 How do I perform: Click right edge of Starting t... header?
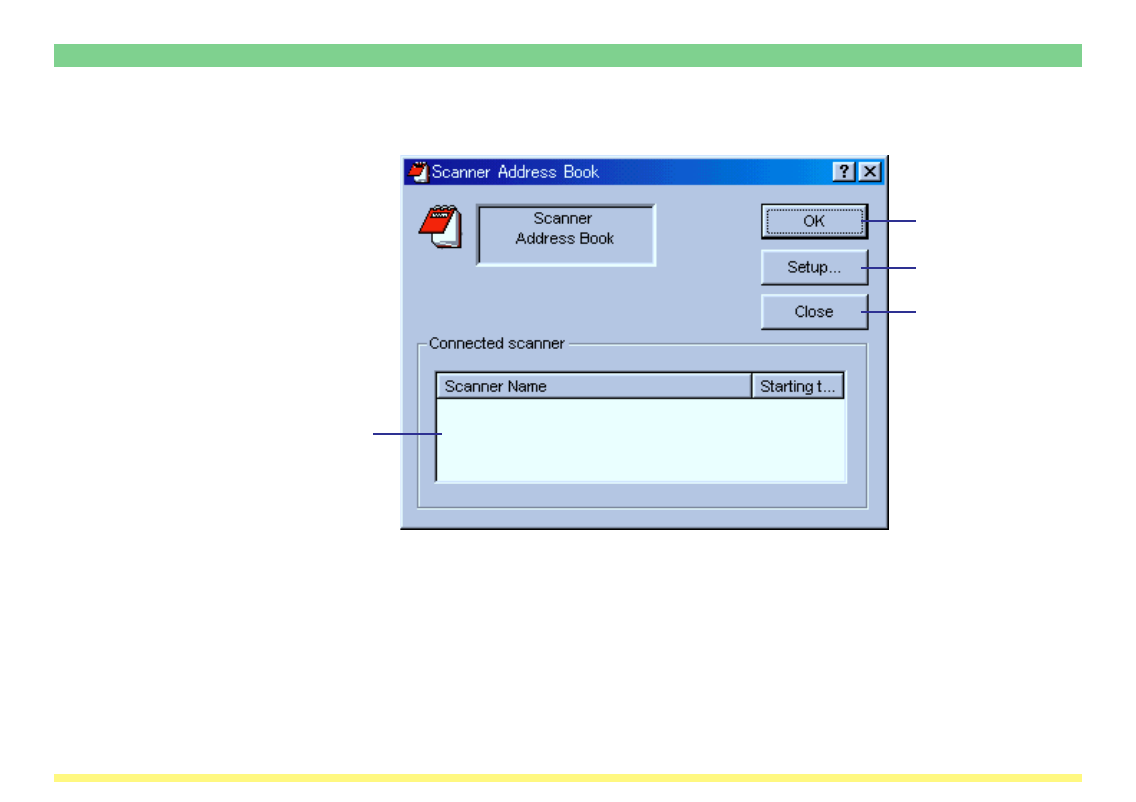tap(843, 386)
